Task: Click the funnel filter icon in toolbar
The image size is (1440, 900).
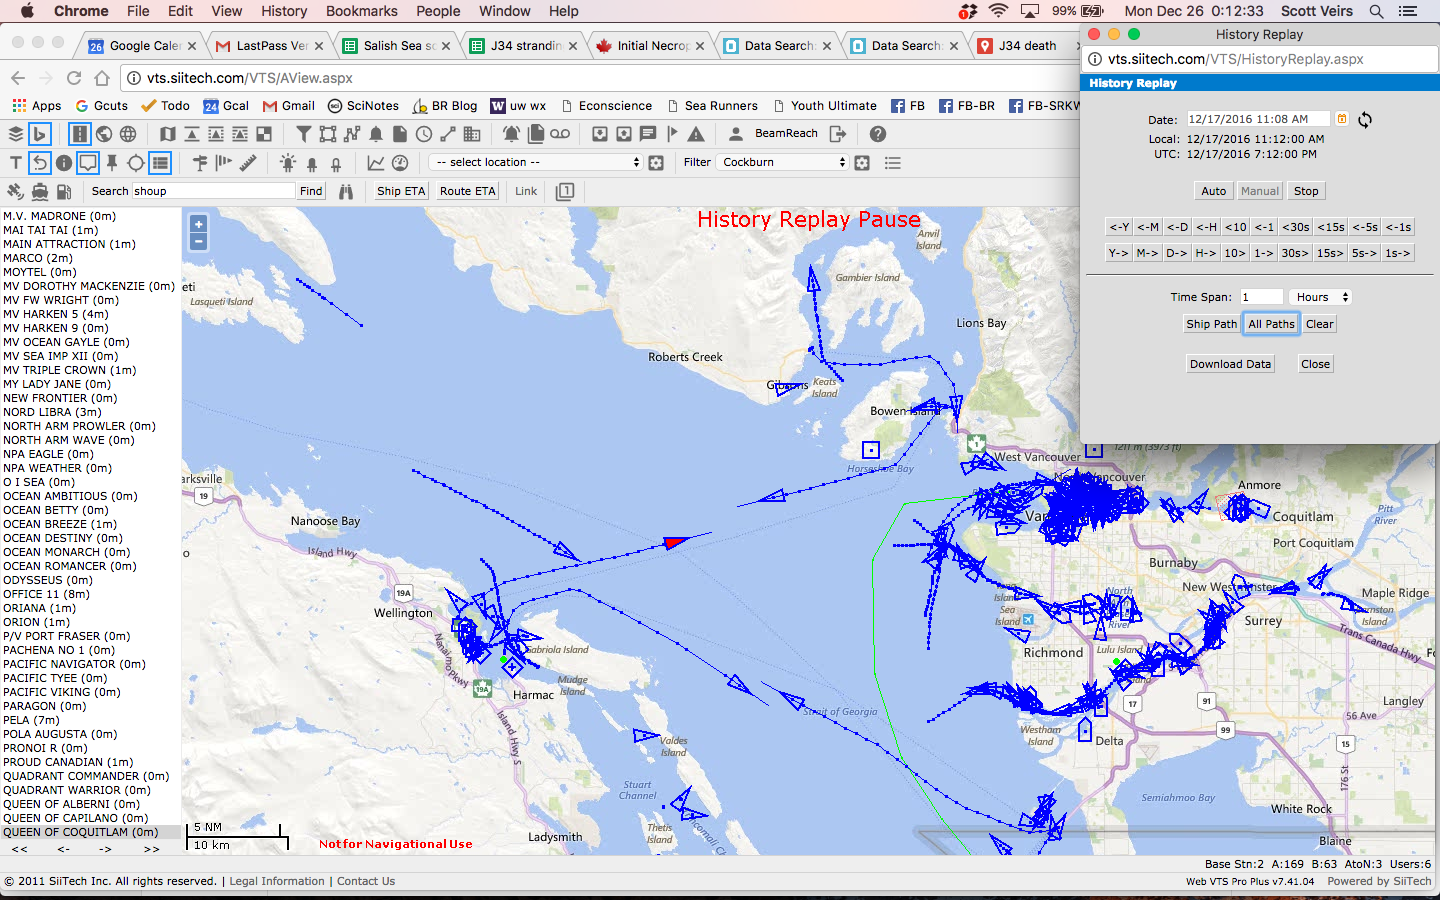Action: (x=304, y=134)
